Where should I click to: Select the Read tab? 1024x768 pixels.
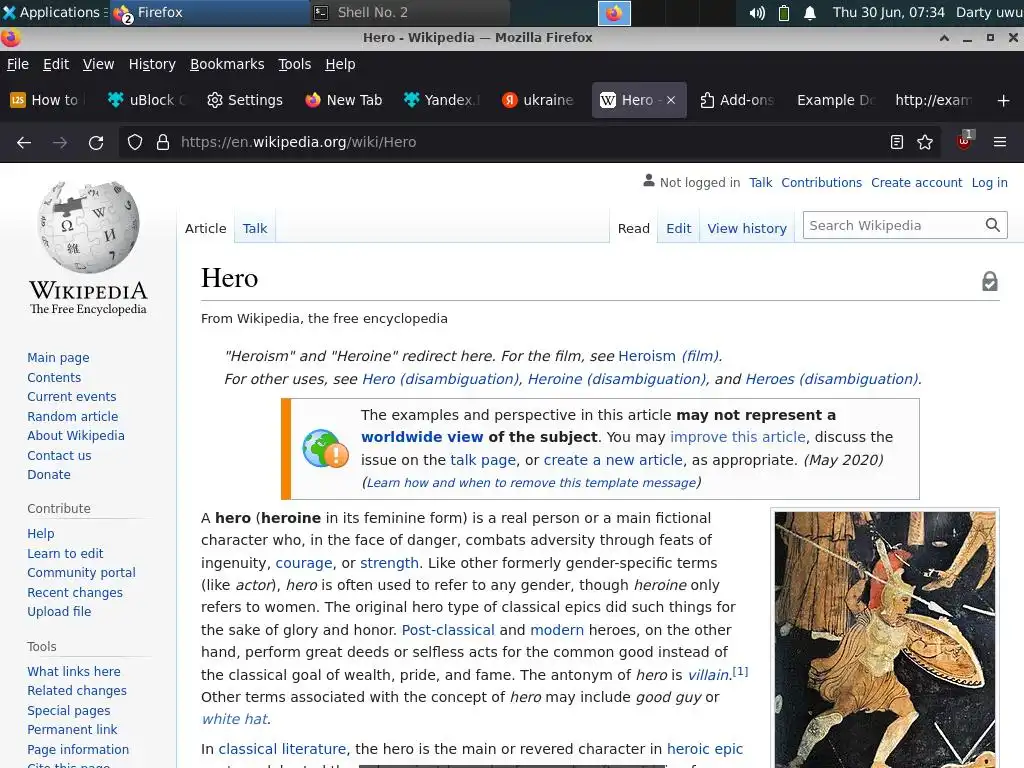pyautogui.click(x=633, y=229)
